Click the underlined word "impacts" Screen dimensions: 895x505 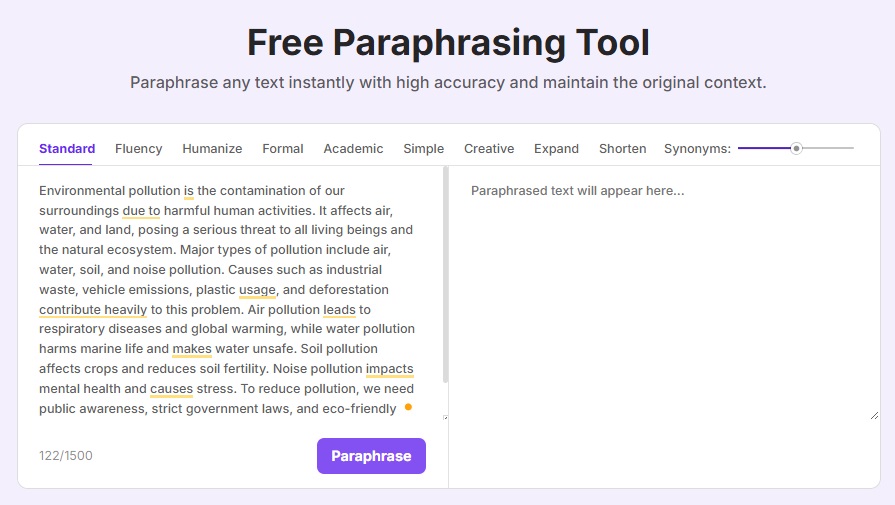tap(390, 369)
